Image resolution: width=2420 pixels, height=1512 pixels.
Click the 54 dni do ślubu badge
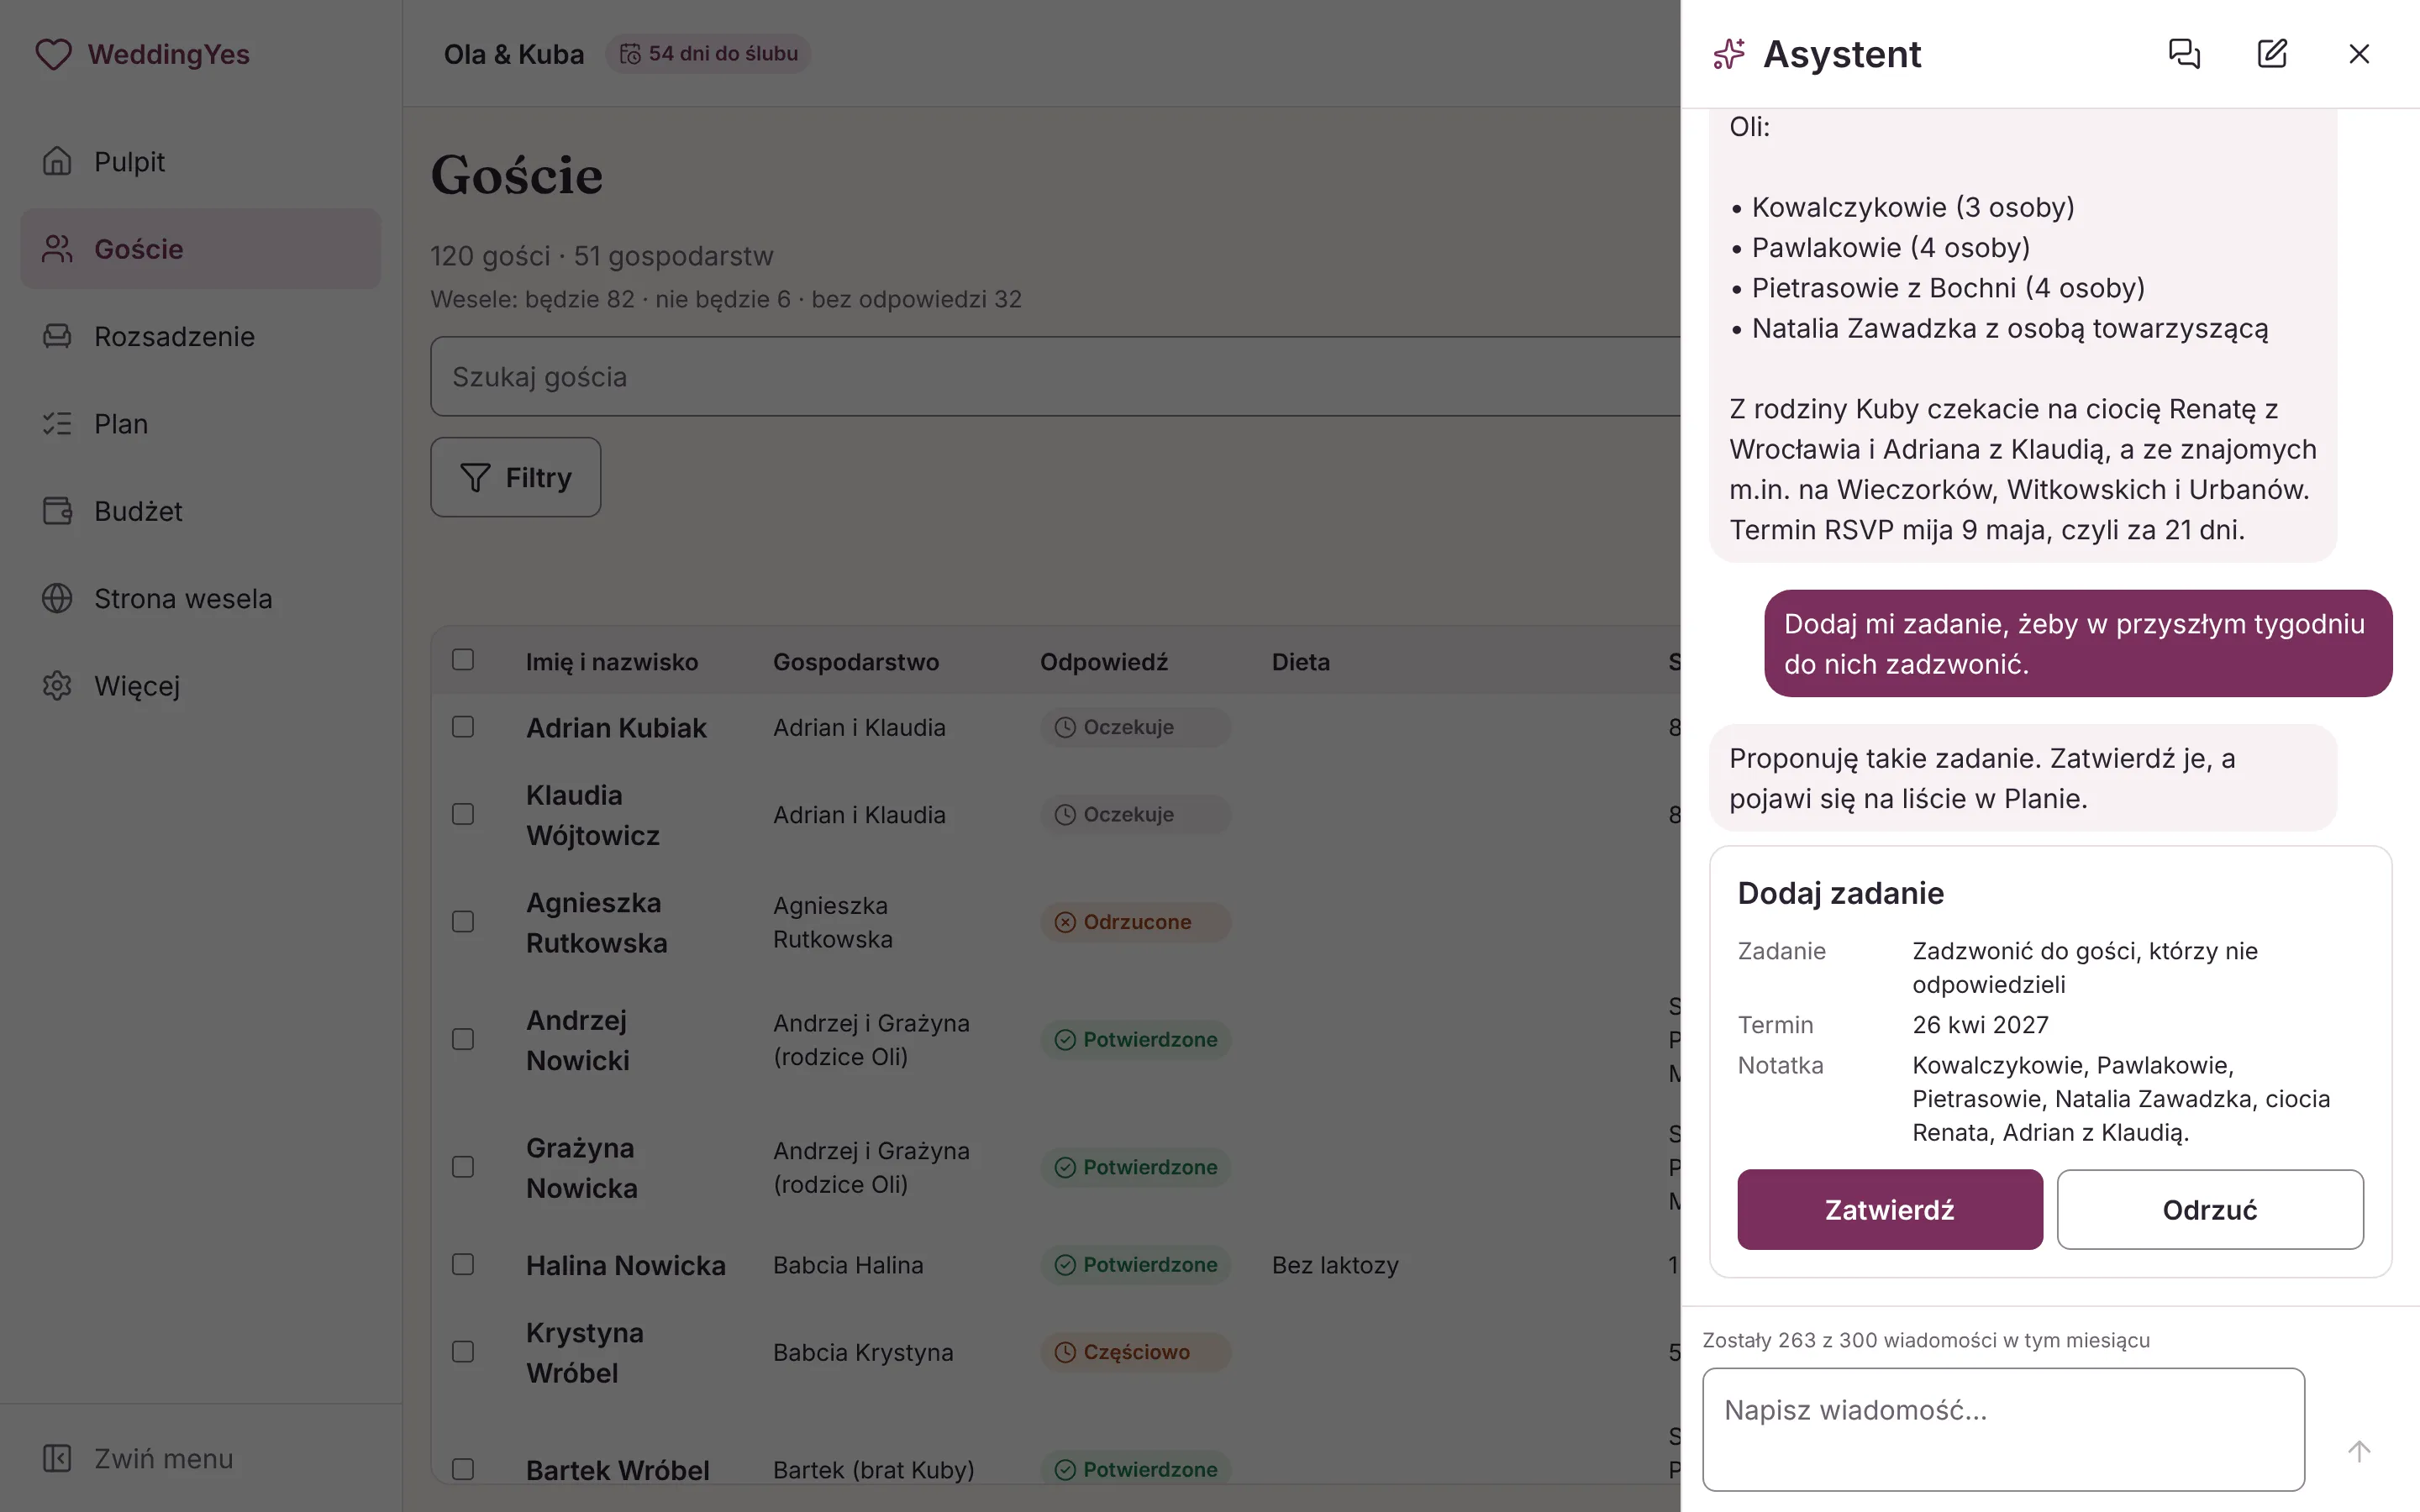[708, 54]
